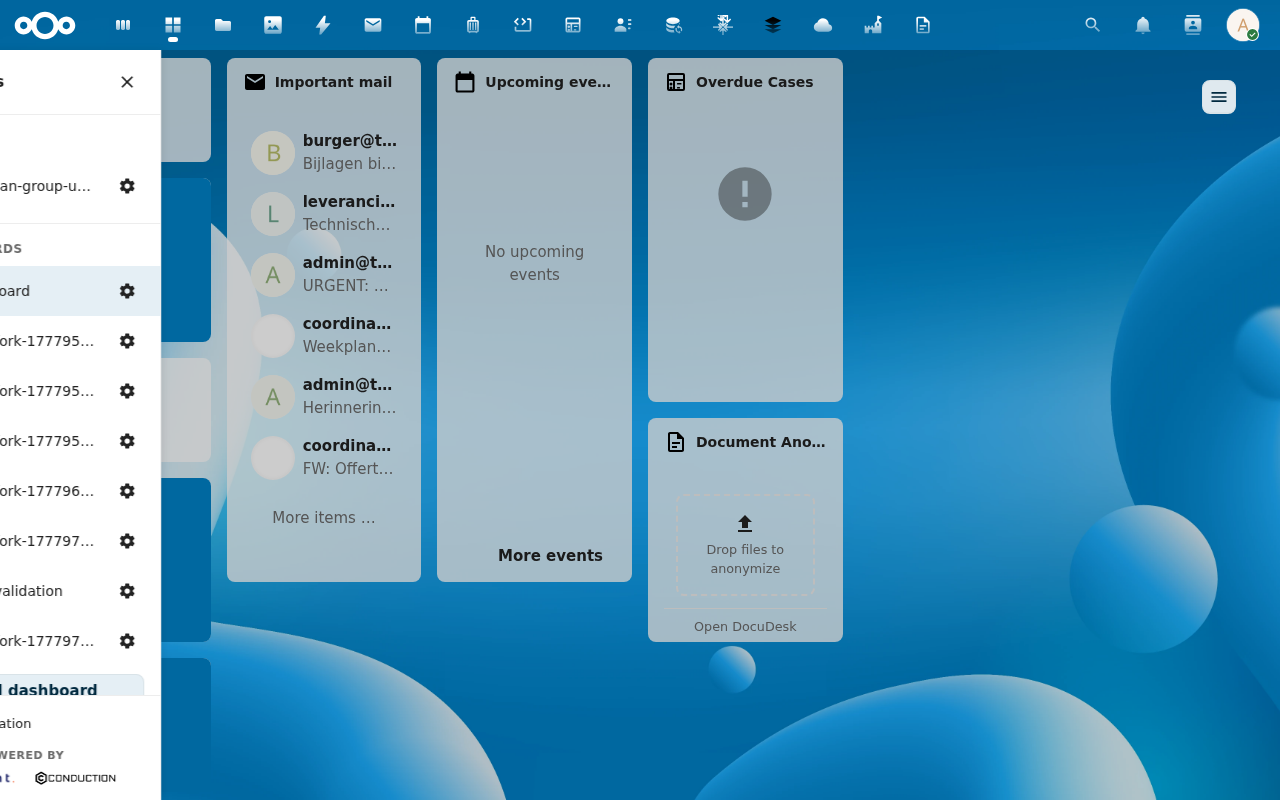Open the Files folder app icon
This screenshot has width=1280, height=800.
click(223, 25)
